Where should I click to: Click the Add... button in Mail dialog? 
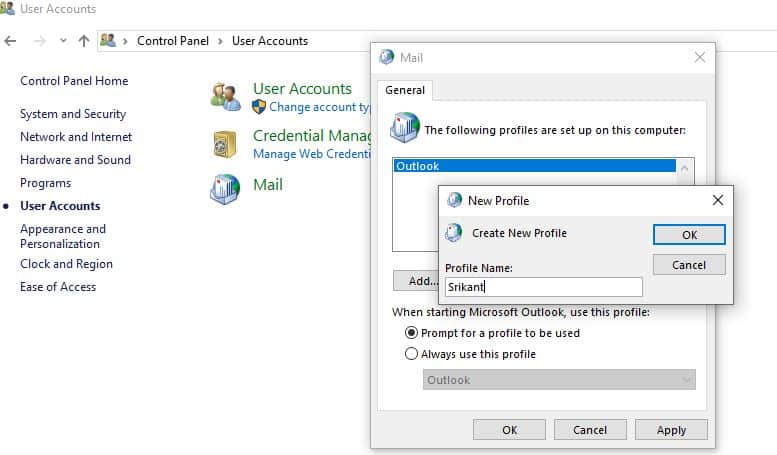coord(416,281)
